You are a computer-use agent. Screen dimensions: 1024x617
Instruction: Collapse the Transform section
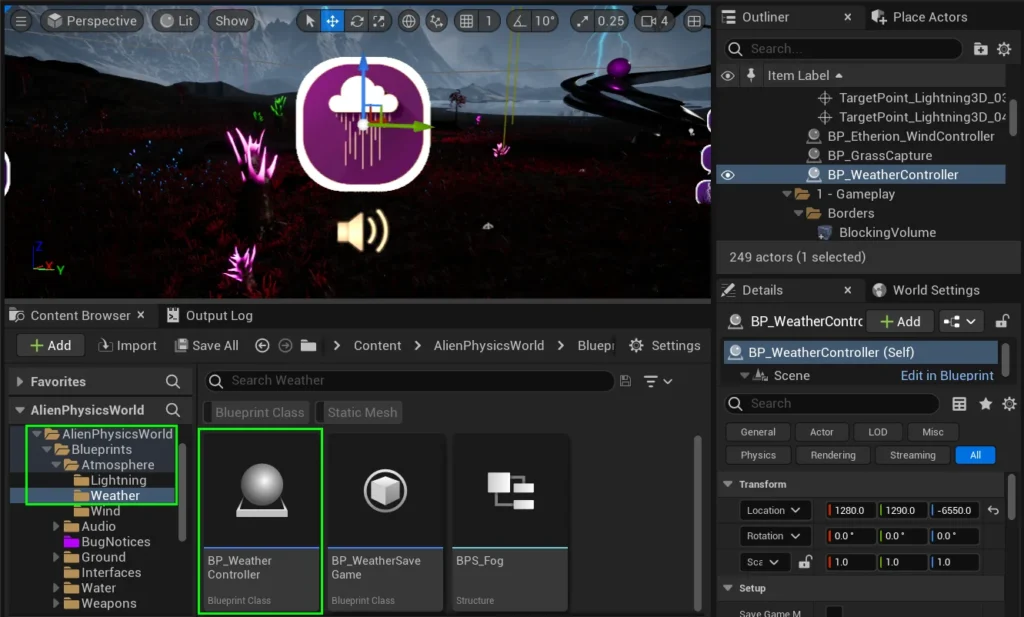click(x=727, y=484)
